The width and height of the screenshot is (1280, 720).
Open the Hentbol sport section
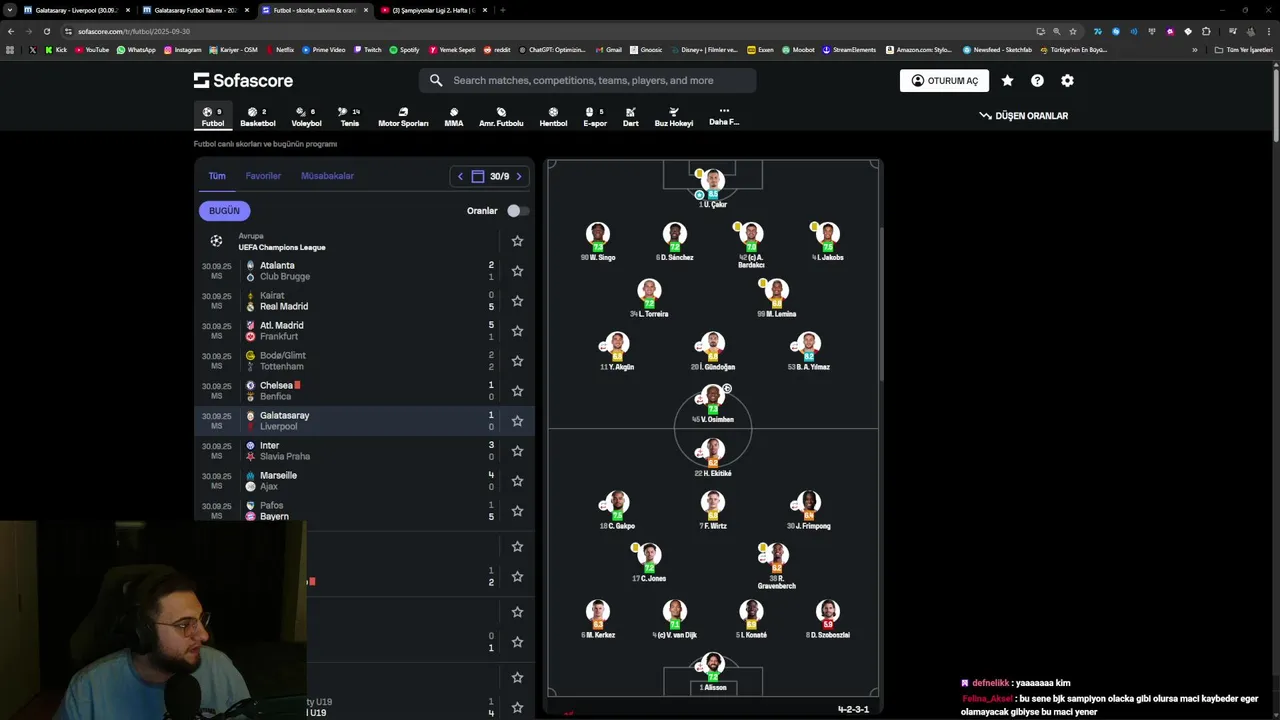click(553, 117)
